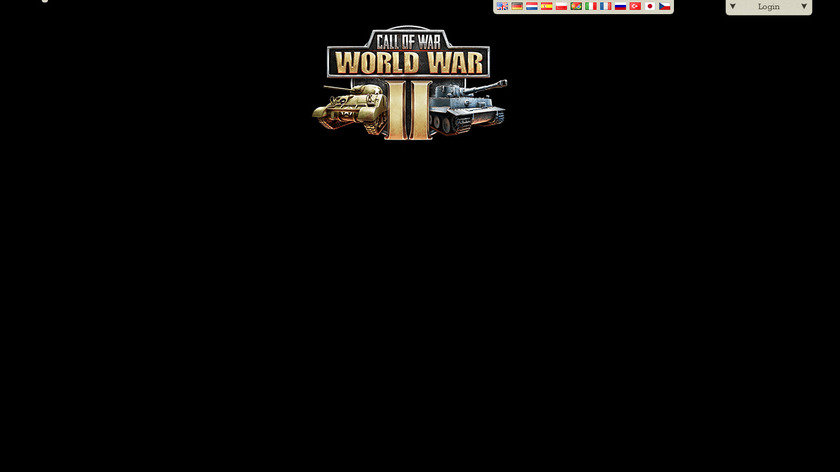Switch to Portuguese via its flag
Viewport: 840px width, 472px height.
(576, 6)
